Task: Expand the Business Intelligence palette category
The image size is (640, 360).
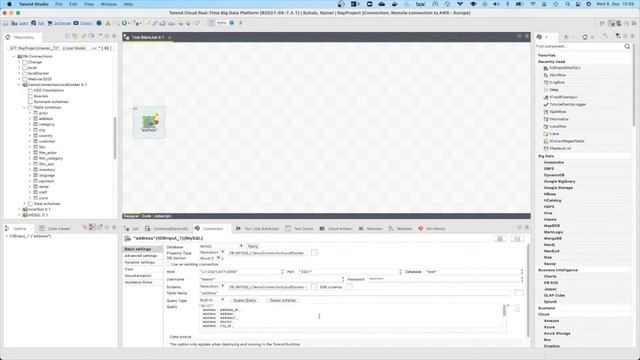Action: coord(558,270)
